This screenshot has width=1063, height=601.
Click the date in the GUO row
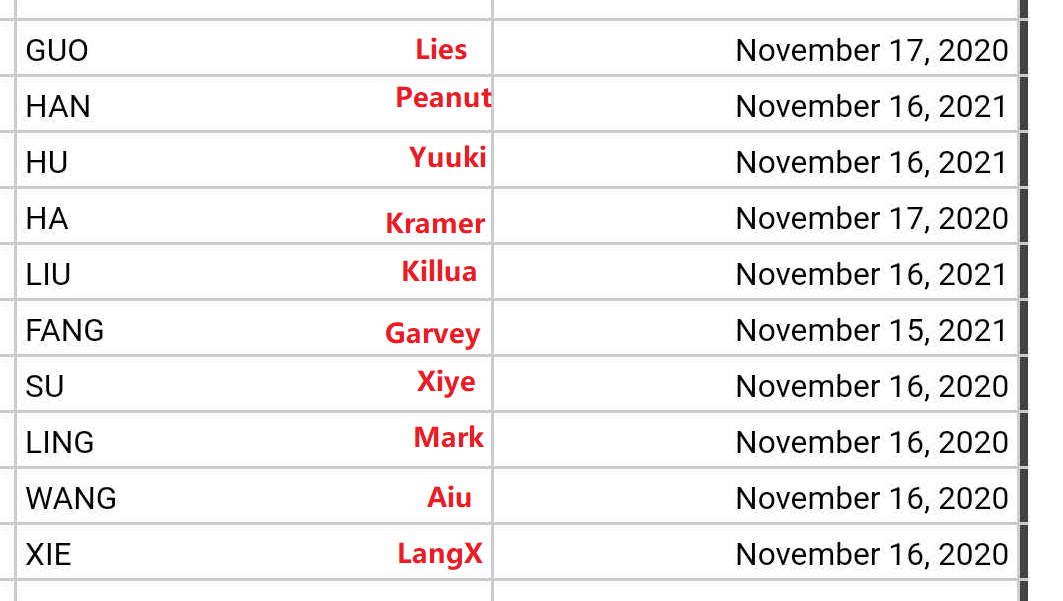pyautogui.click(x=871, y=51)
